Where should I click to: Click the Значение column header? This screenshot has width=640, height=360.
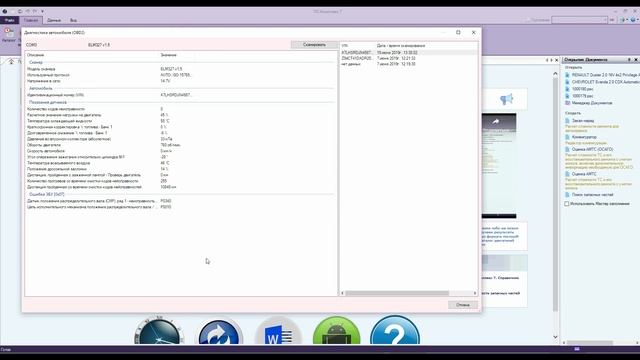click(x=168, y=55)
